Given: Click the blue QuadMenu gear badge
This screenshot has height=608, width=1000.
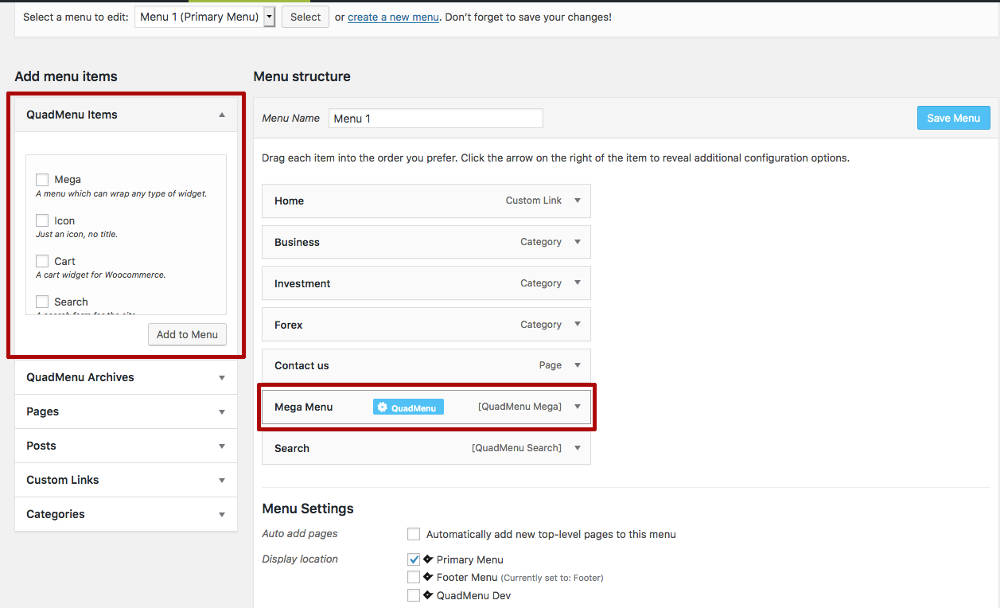Looking at the screenshot, I should [x=408, y=407].
